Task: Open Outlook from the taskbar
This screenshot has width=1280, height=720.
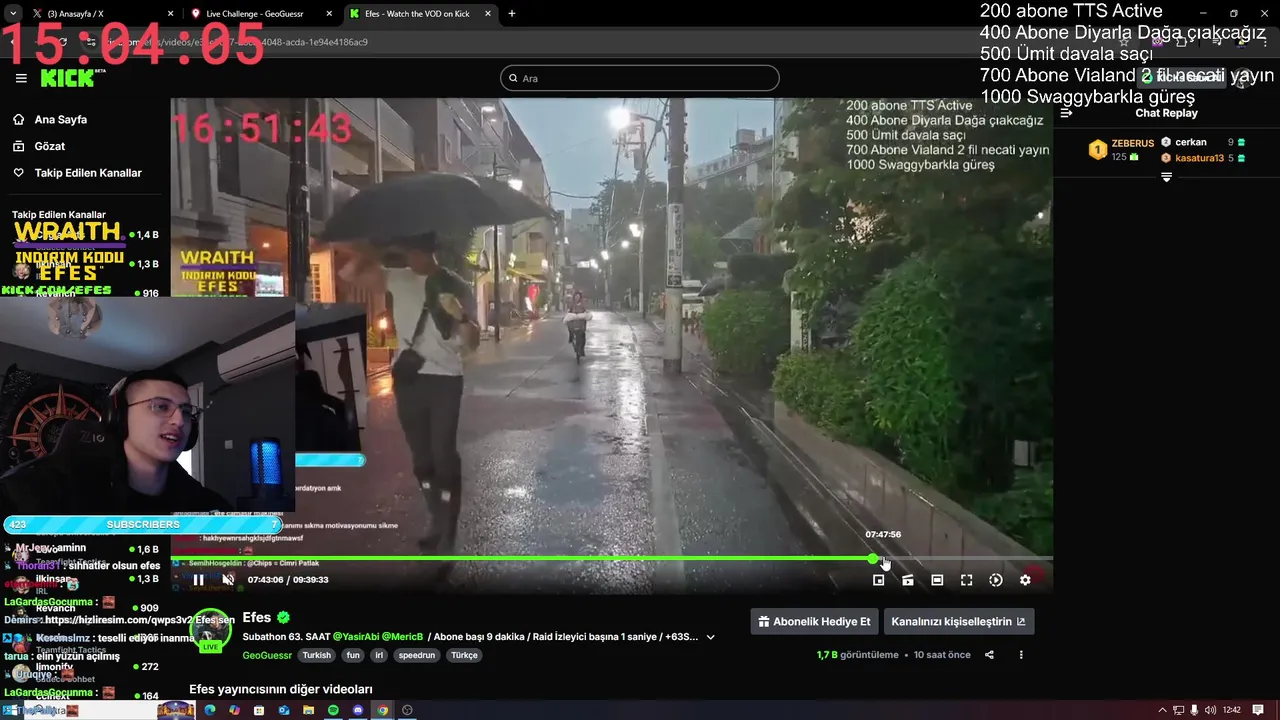Action: click(284, 710)
